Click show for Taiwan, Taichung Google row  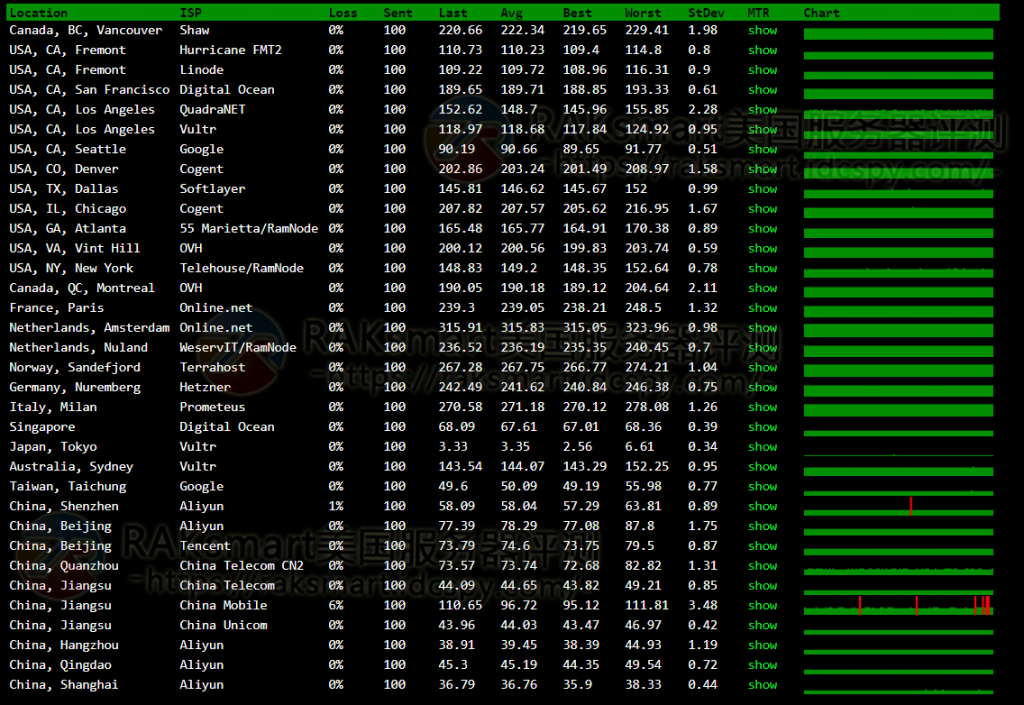762,486
